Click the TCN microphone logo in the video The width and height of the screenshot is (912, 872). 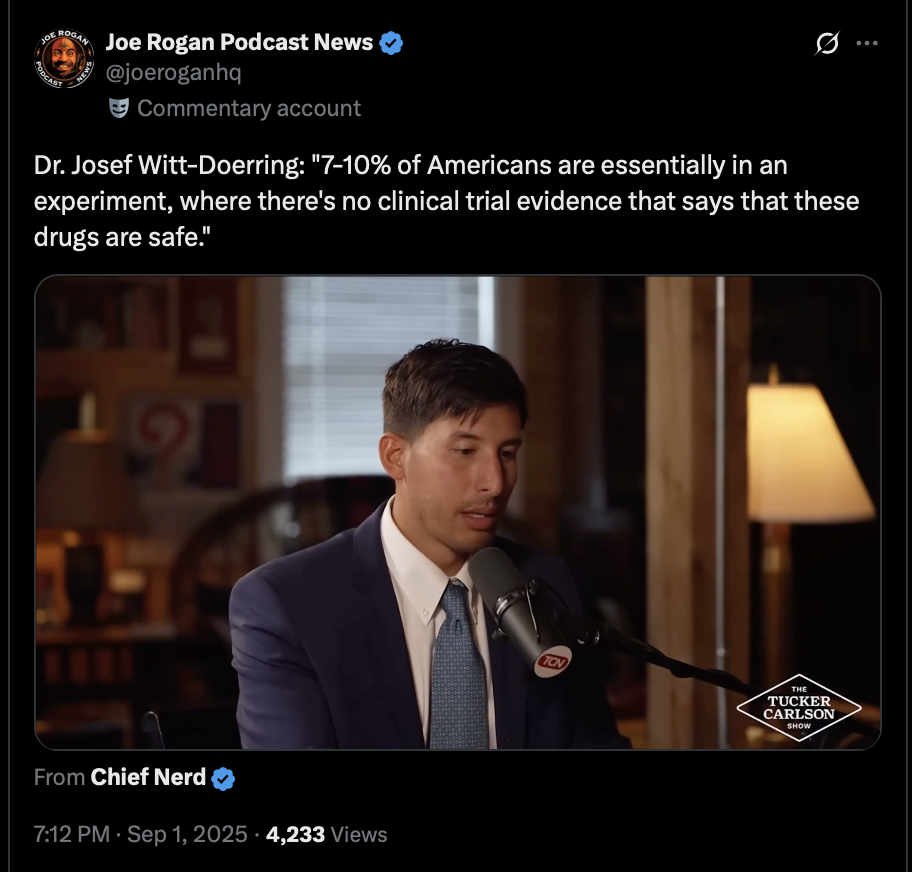[553, 661]
